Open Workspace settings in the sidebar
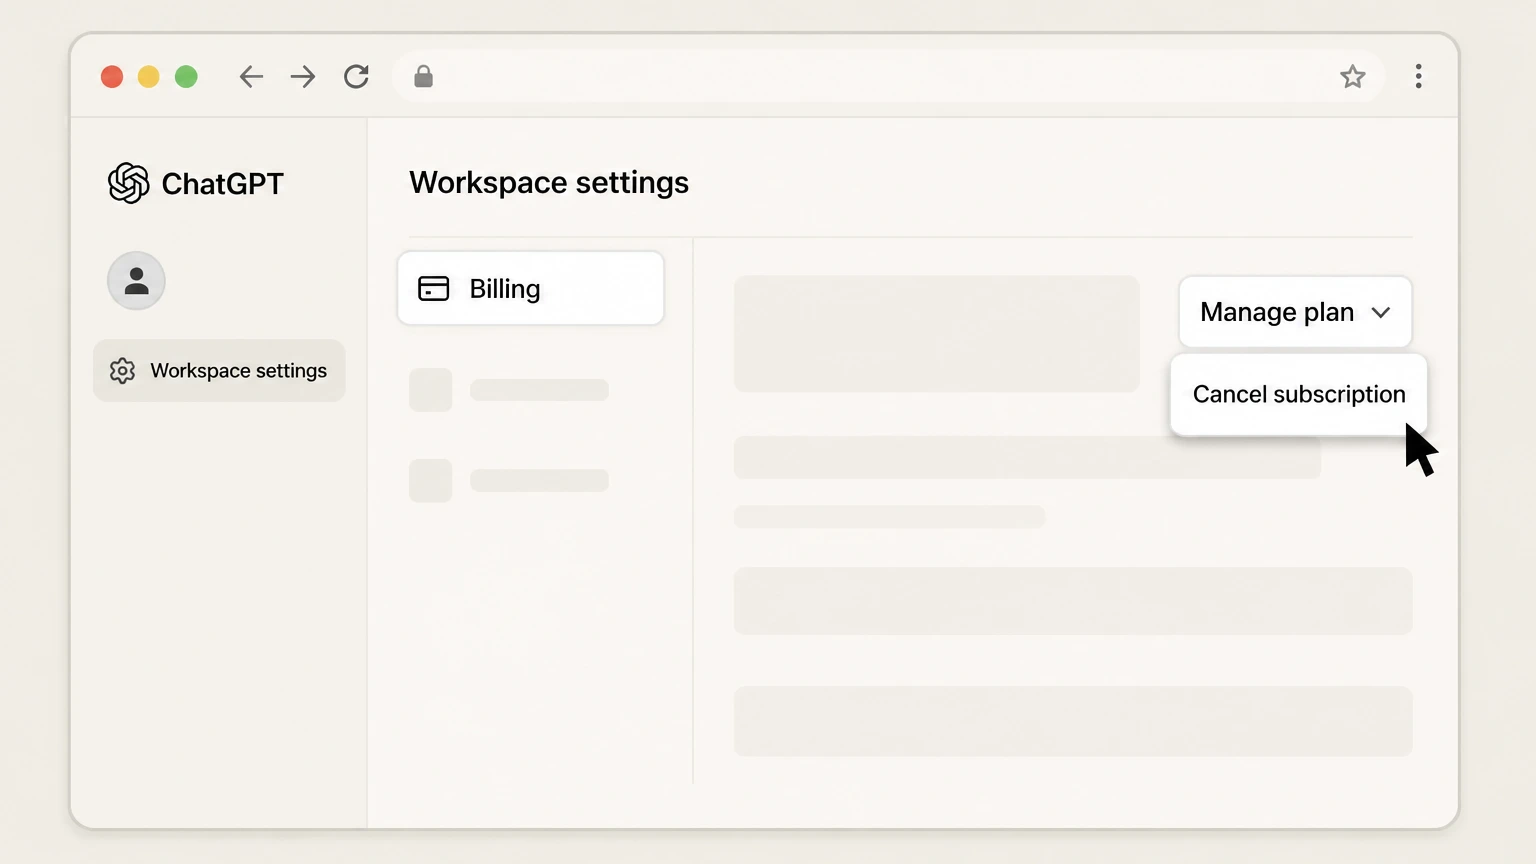The image size is (1536, 864). point(219,371)
